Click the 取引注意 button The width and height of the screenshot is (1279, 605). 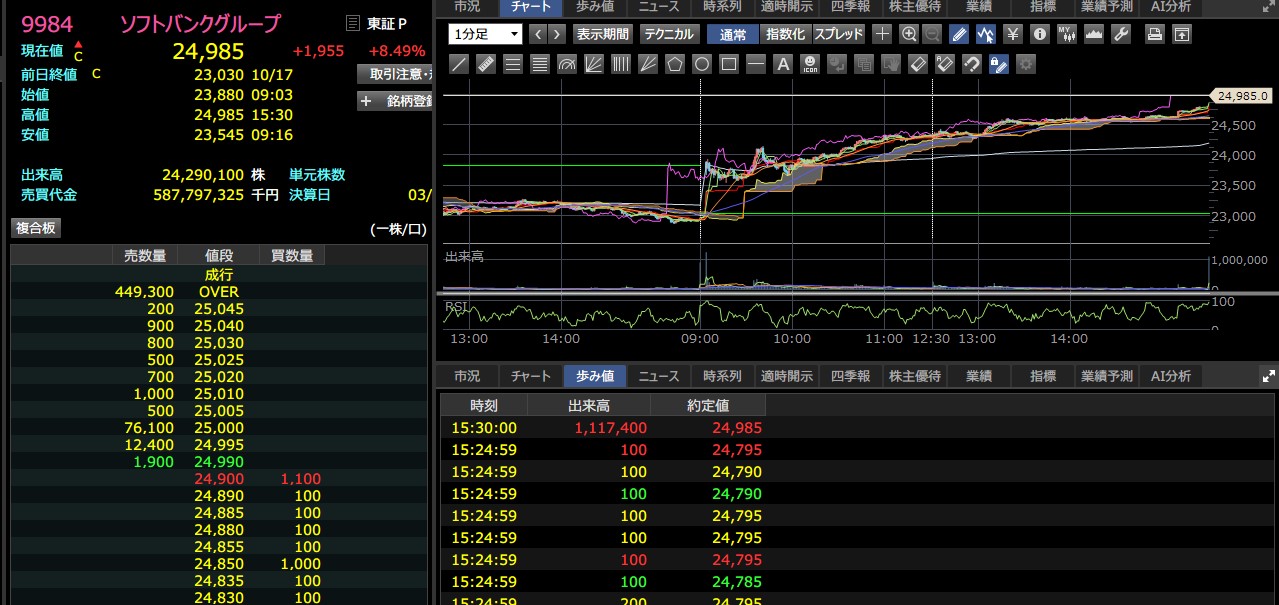click(x=394, y=74)
